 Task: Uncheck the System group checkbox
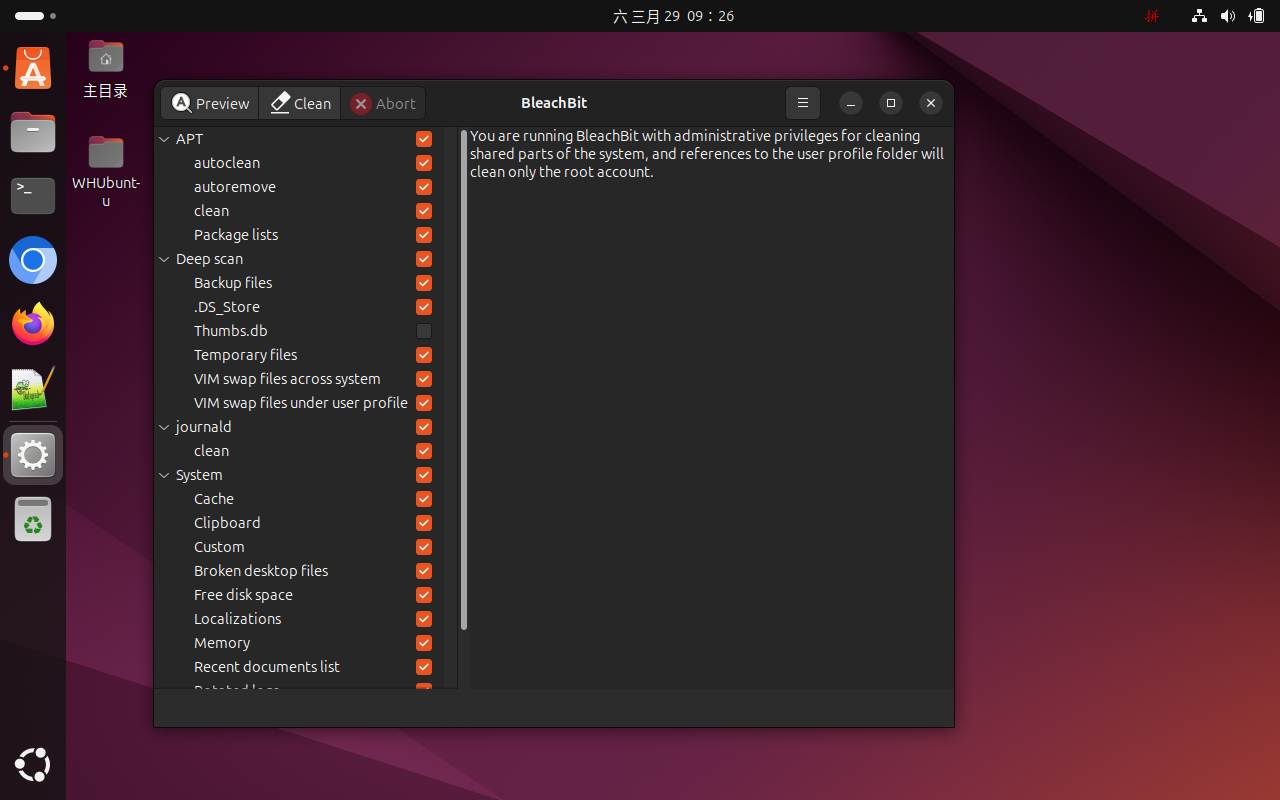click(424, 475)
